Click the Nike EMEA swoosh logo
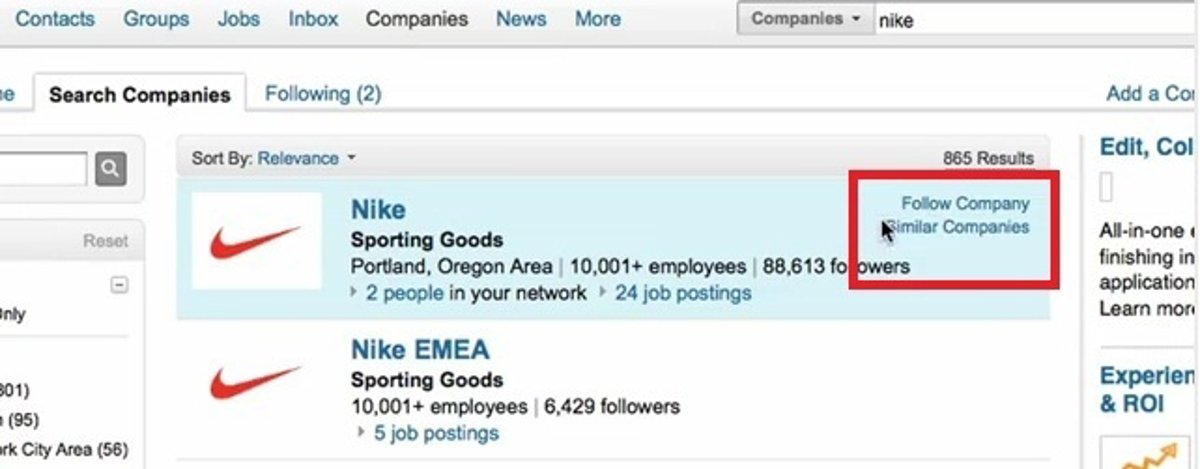This screenshot has height=469, width=1200. point(256,382)
